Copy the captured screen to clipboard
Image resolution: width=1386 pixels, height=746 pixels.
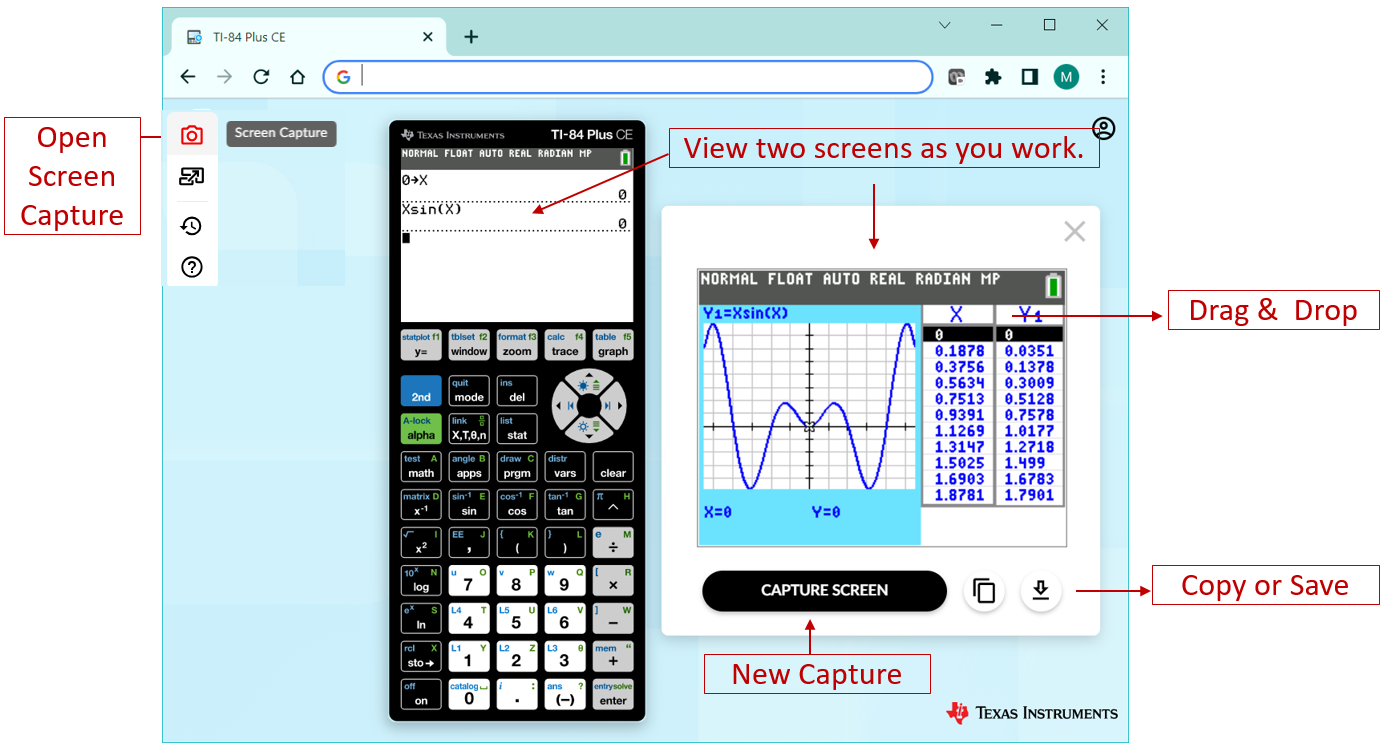(984, 591)
